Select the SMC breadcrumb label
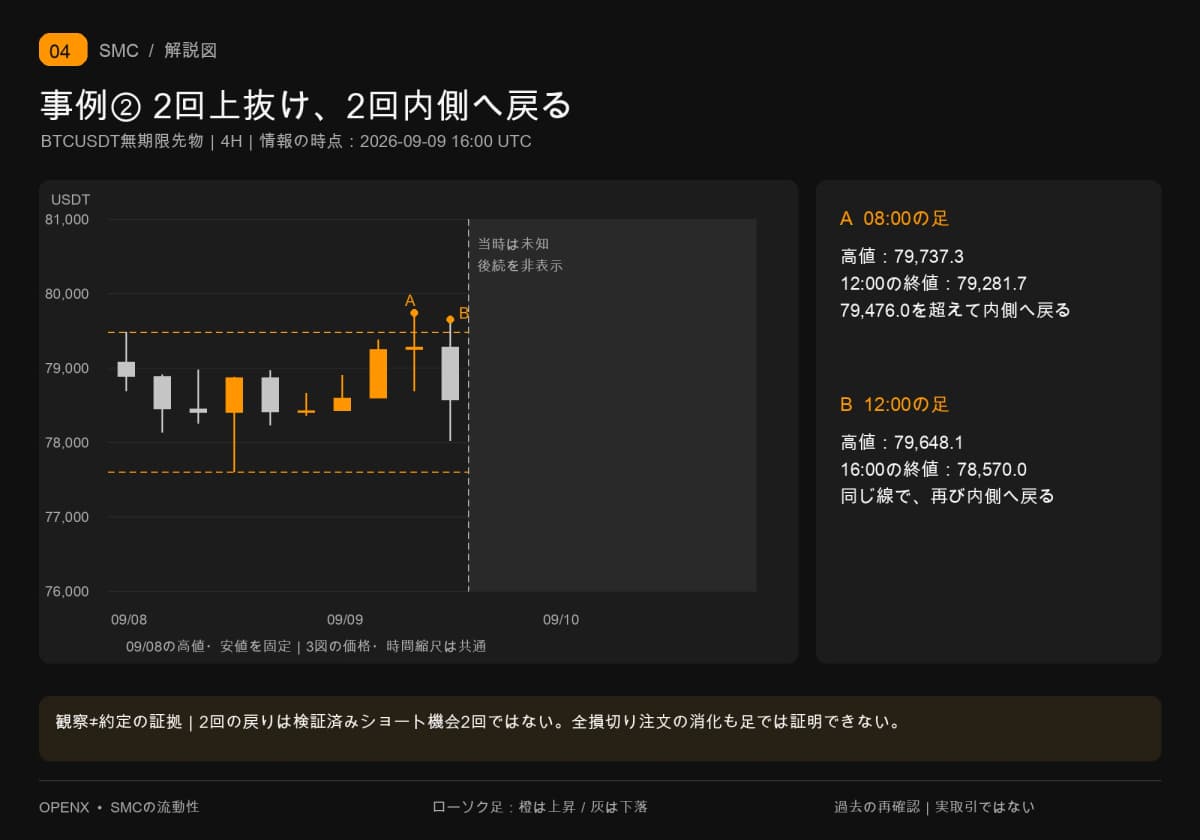 tap(119, 51)
